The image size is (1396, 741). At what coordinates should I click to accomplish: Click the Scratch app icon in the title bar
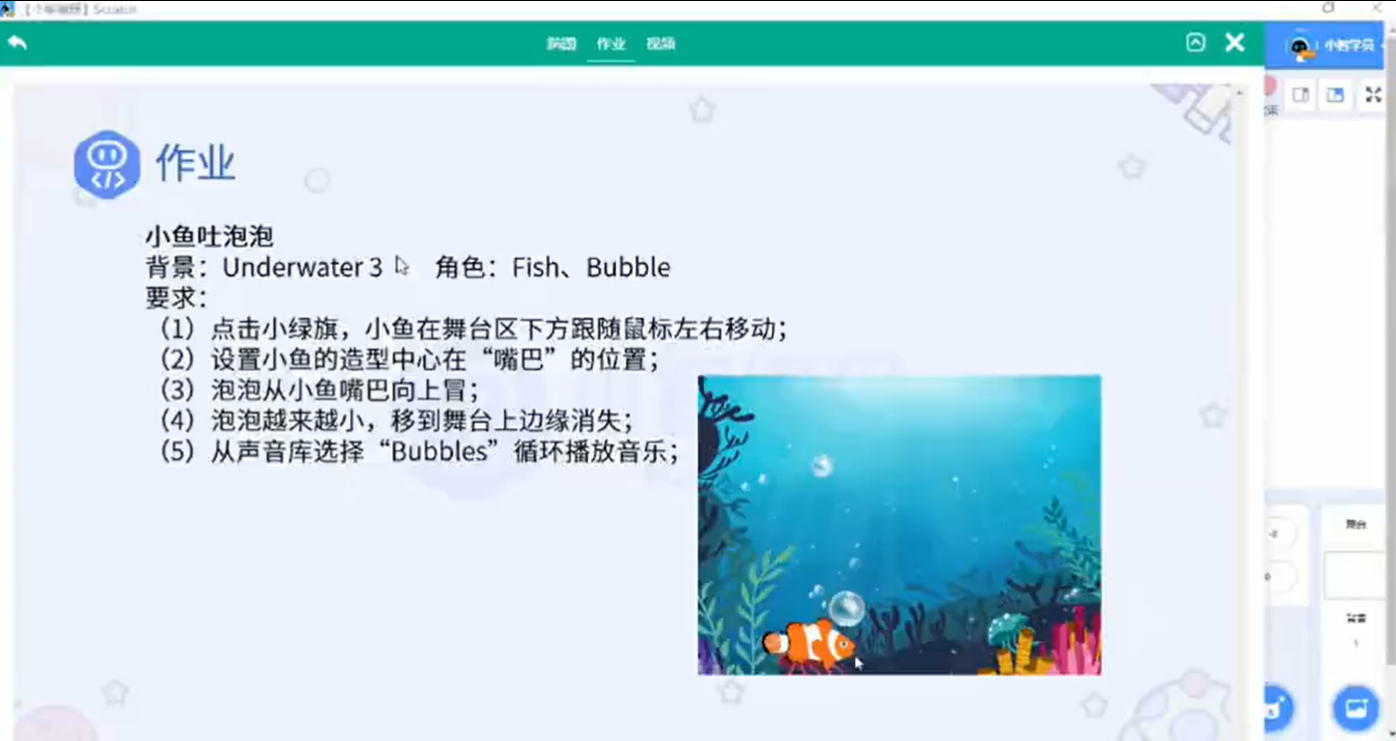coord(10,7)
